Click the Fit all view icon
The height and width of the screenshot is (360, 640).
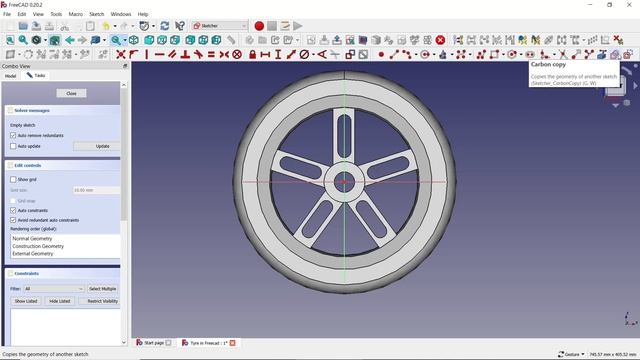click(10, 40)
